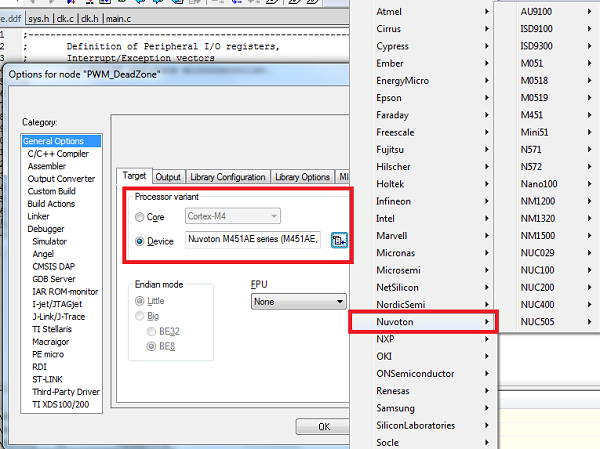Select the Core radio button
The width and height of the screenshot is (600, 449).
point(140,217)
